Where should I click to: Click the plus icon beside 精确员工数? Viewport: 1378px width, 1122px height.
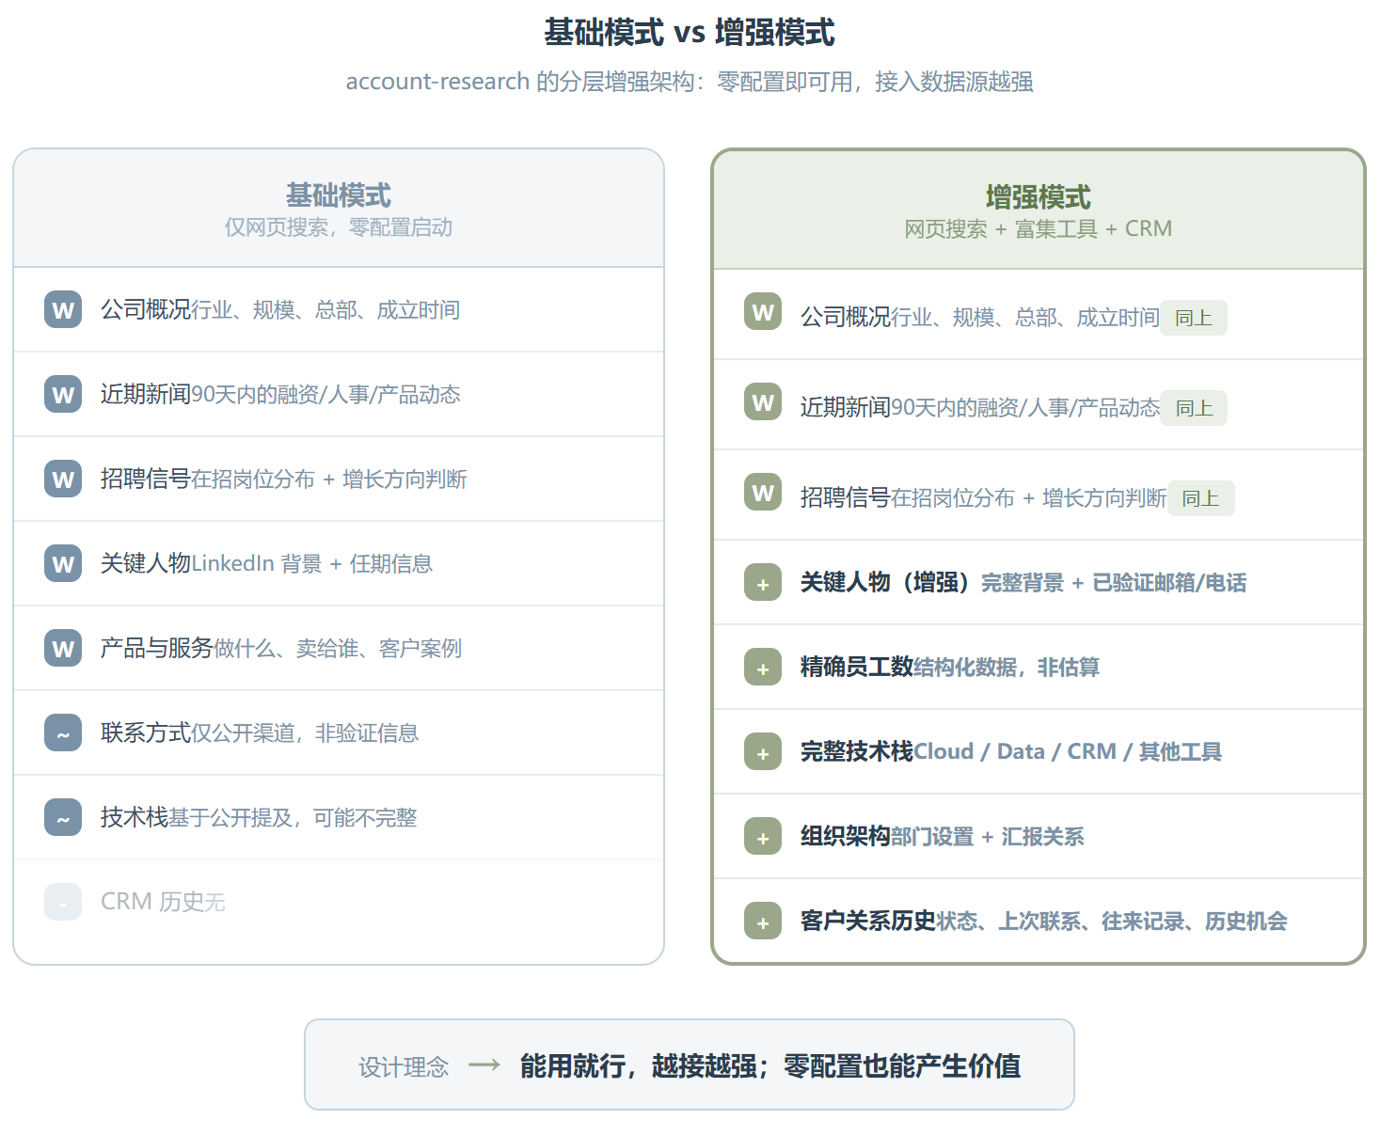tap(763, 667)
